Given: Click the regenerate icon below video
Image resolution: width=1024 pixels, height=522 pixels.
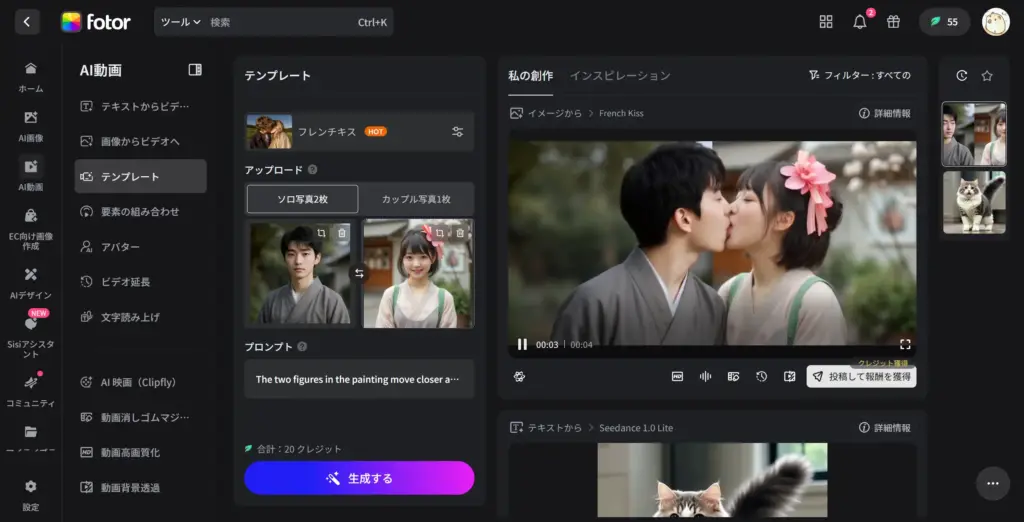Looking at the screenshot, I should point(519,376).
